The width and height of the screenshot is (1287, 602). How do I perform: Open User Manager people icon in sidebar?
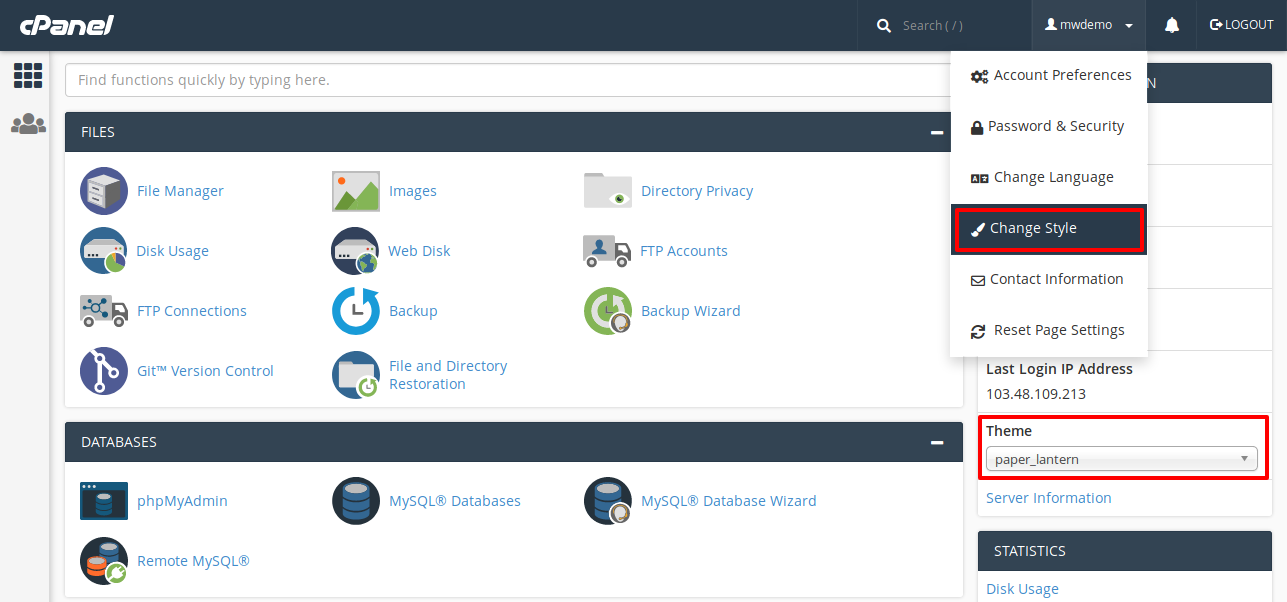pyautogui.click(x=28, y=124)
